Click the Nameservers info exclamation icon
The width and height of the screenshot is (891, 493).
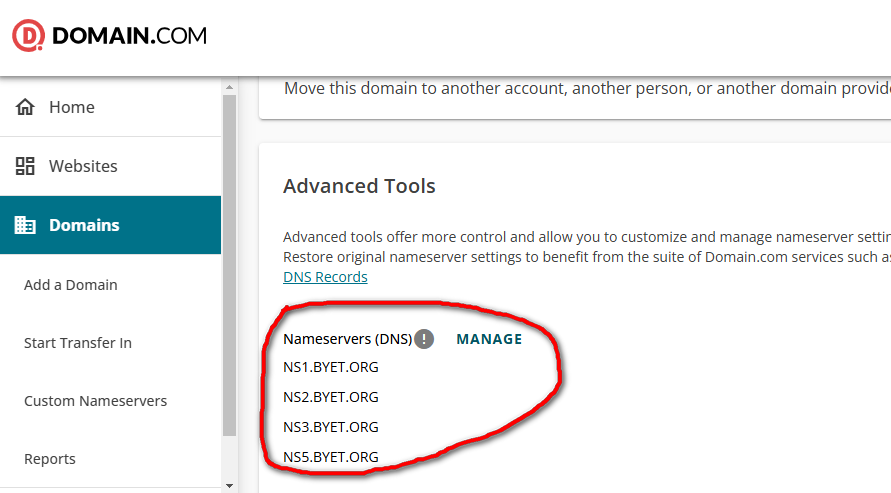(424, 339)
